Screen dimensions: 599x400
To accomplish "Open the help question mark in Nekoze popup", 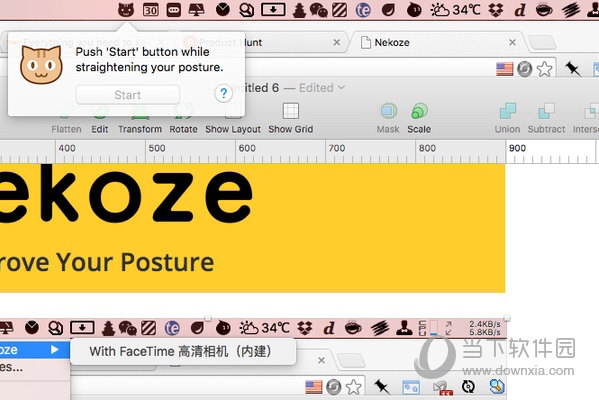I will point(223,93).
